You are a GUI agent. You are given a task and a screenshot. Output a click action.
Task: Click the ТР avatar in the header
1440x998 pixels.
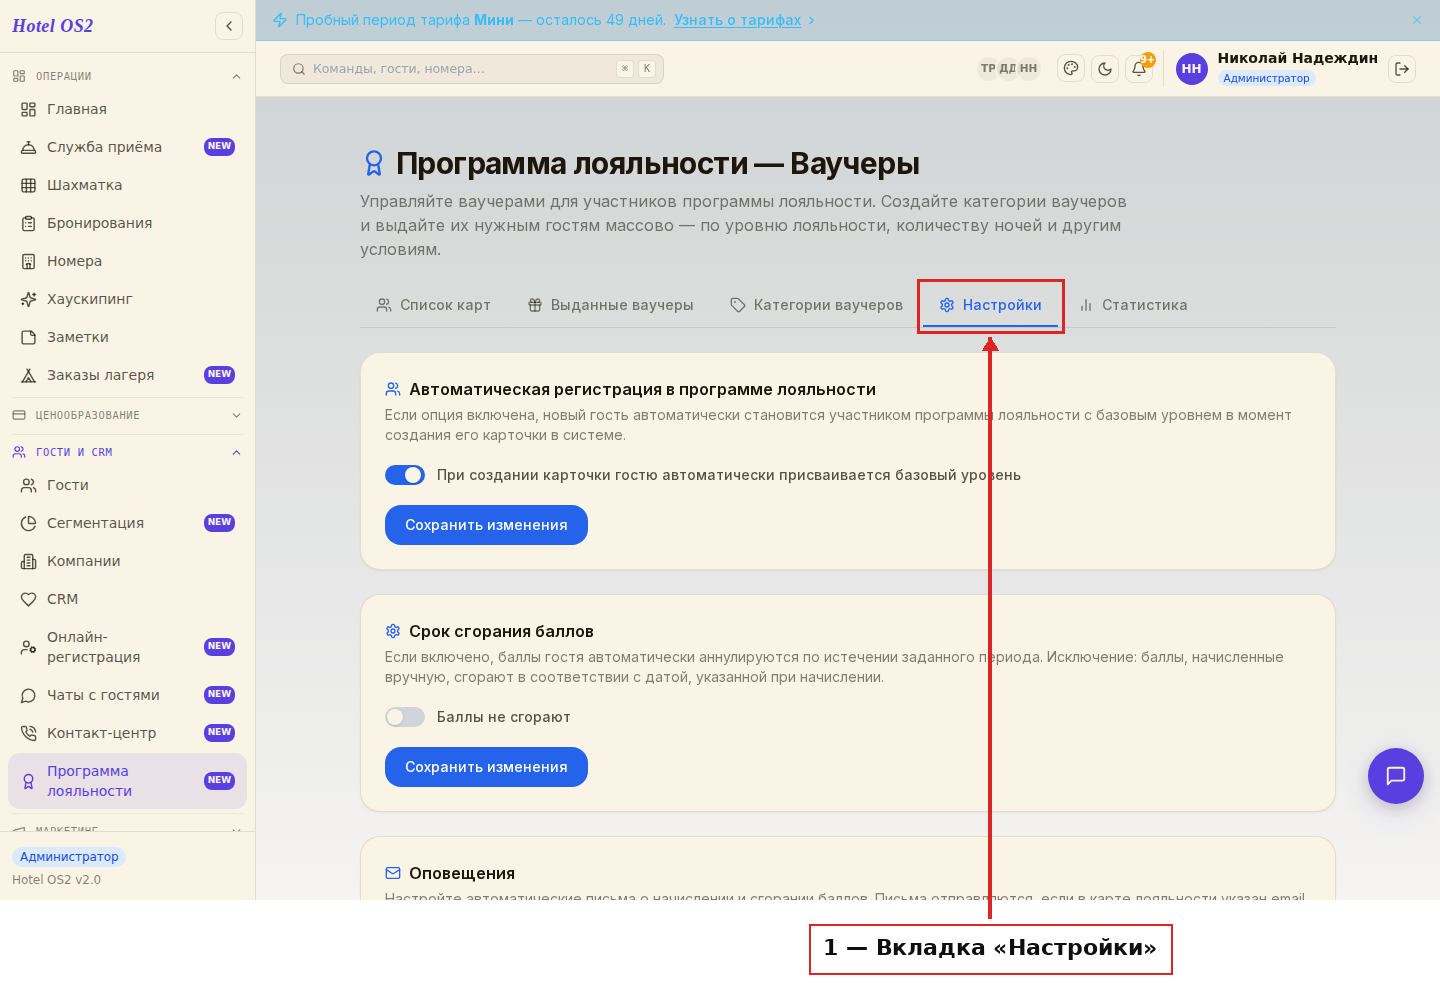(x=988, y=69)
